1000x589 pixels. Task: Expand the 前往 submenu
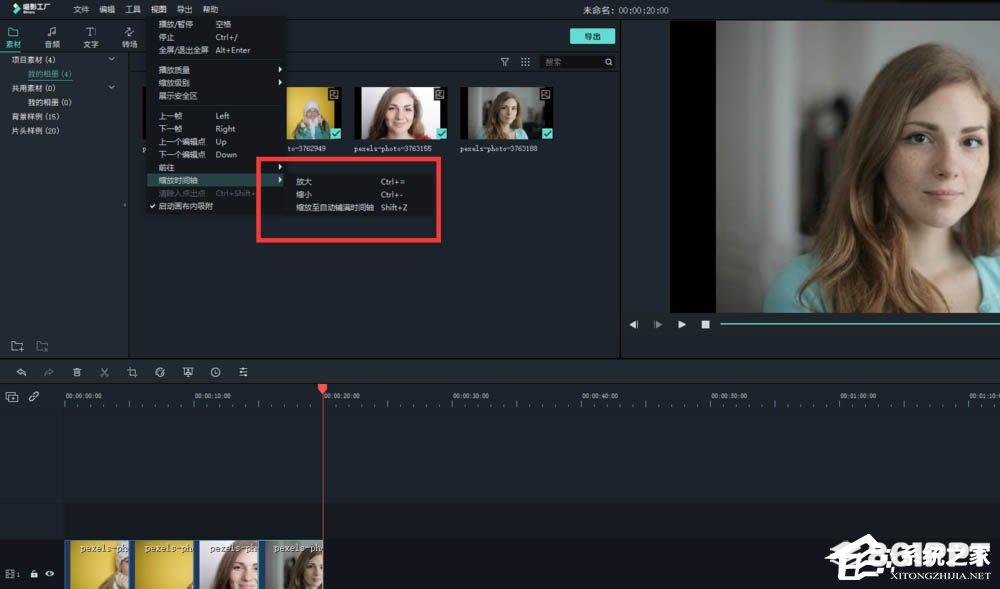pyautogui.click(x=216, y=168)
